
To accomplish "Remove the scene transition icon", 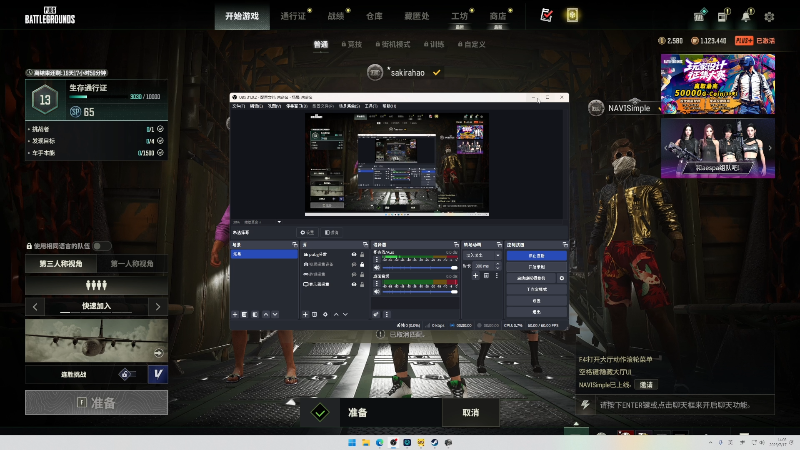I will tap(486, 276).
